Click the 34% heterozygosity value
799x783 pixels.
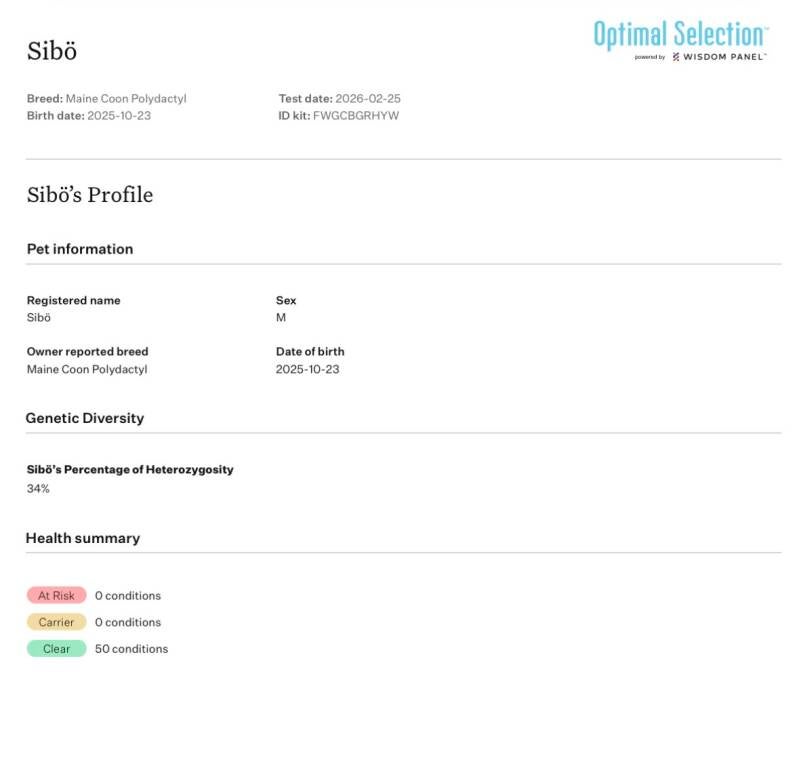coord(38,488)
